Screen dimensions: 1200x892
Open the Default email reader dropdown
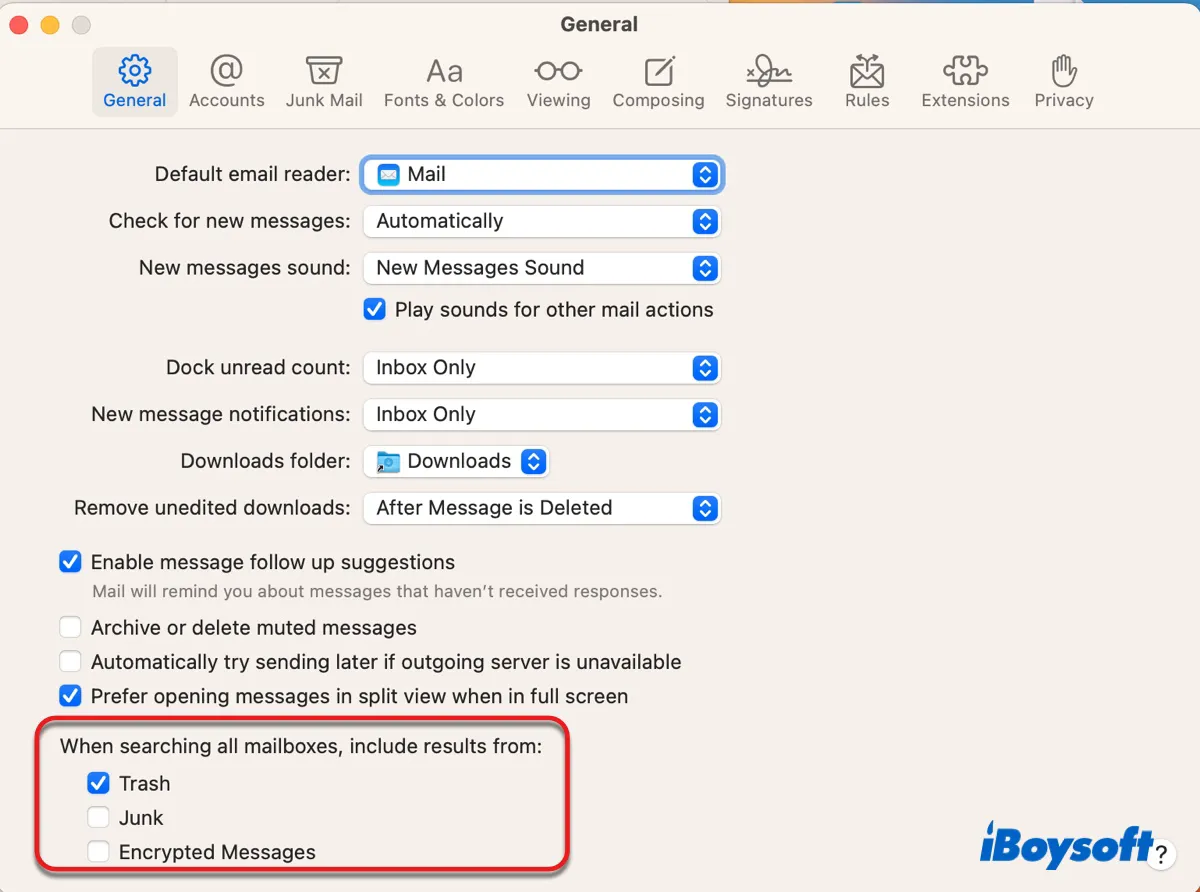[541, 174]
